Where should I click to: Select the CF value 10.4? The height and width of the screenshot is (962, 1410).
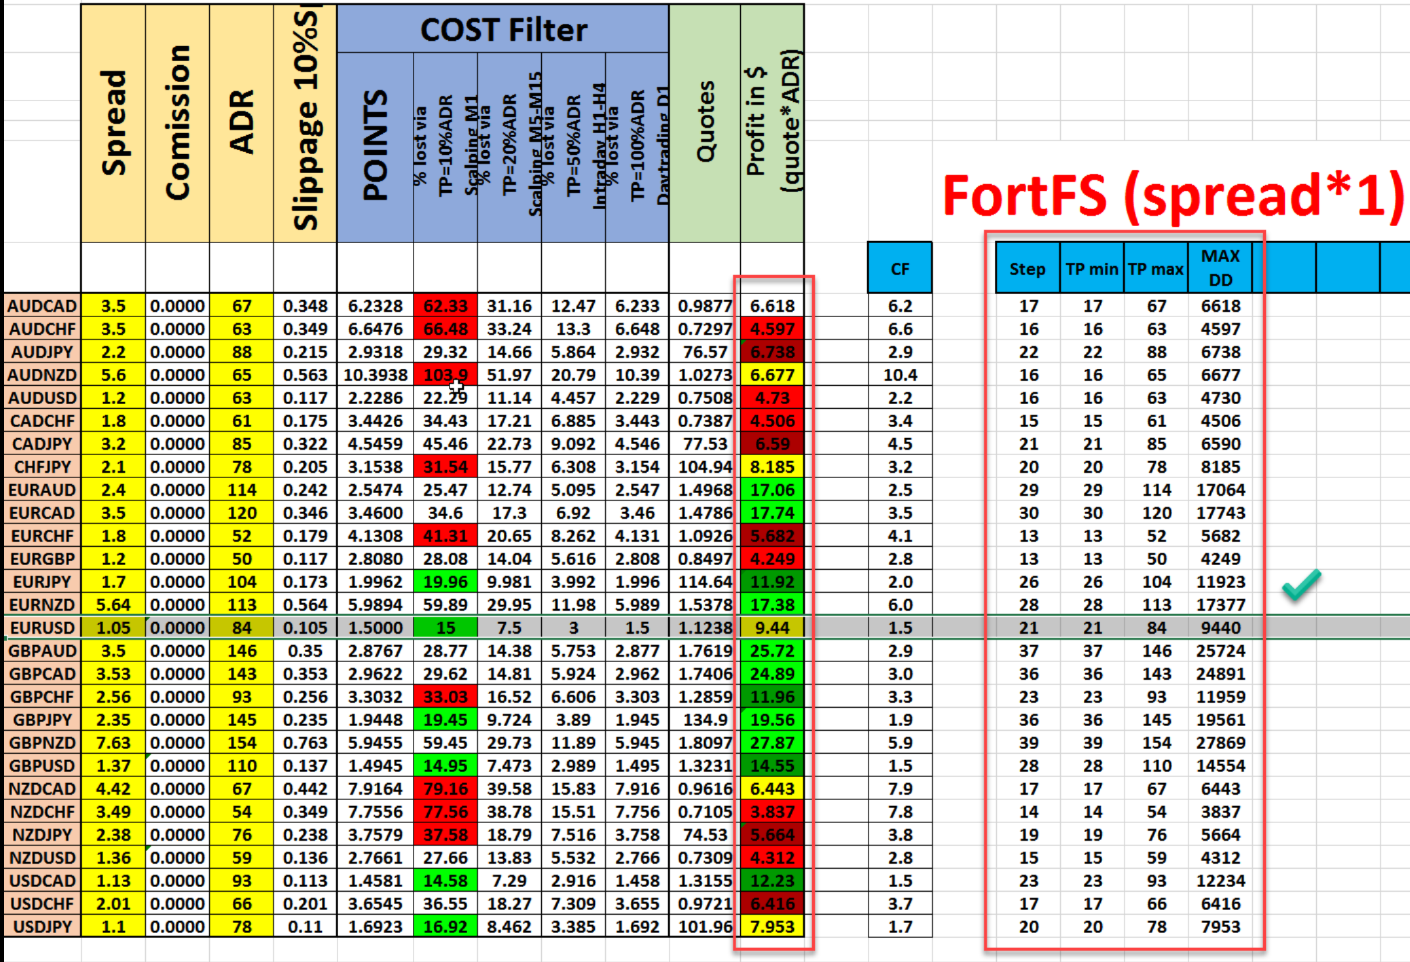[x=900, y=375]
